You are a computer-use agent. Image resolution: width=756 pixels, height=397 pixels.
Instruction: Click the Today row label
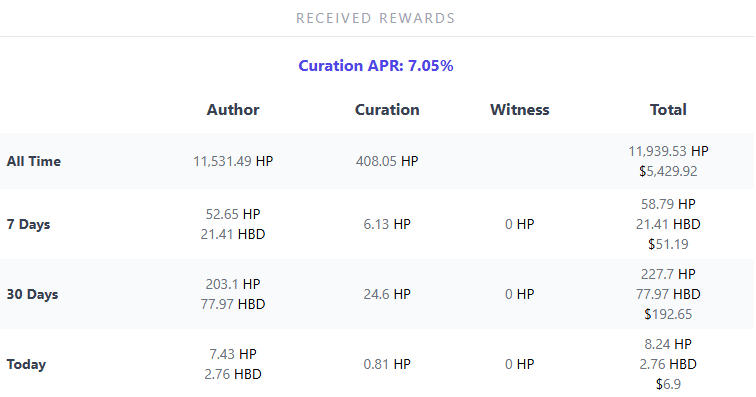(26, 364)
